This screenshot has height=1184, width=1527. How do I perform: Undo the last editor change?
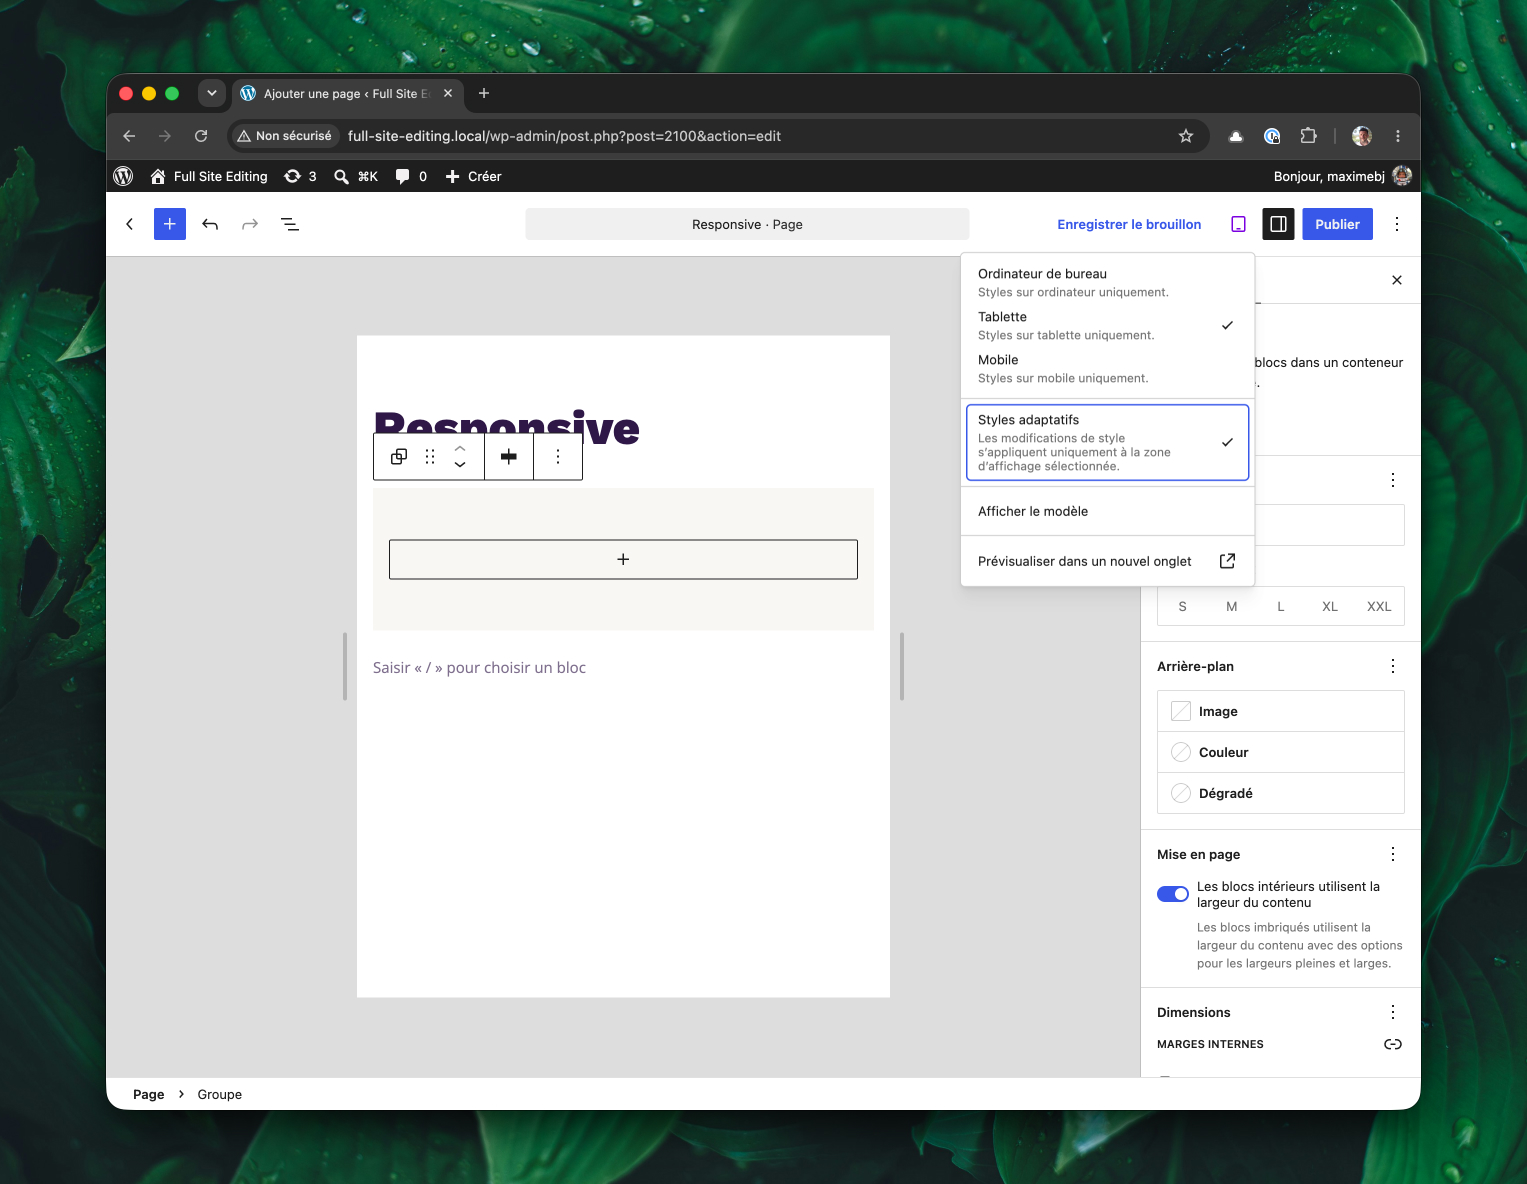coord(210,224)
